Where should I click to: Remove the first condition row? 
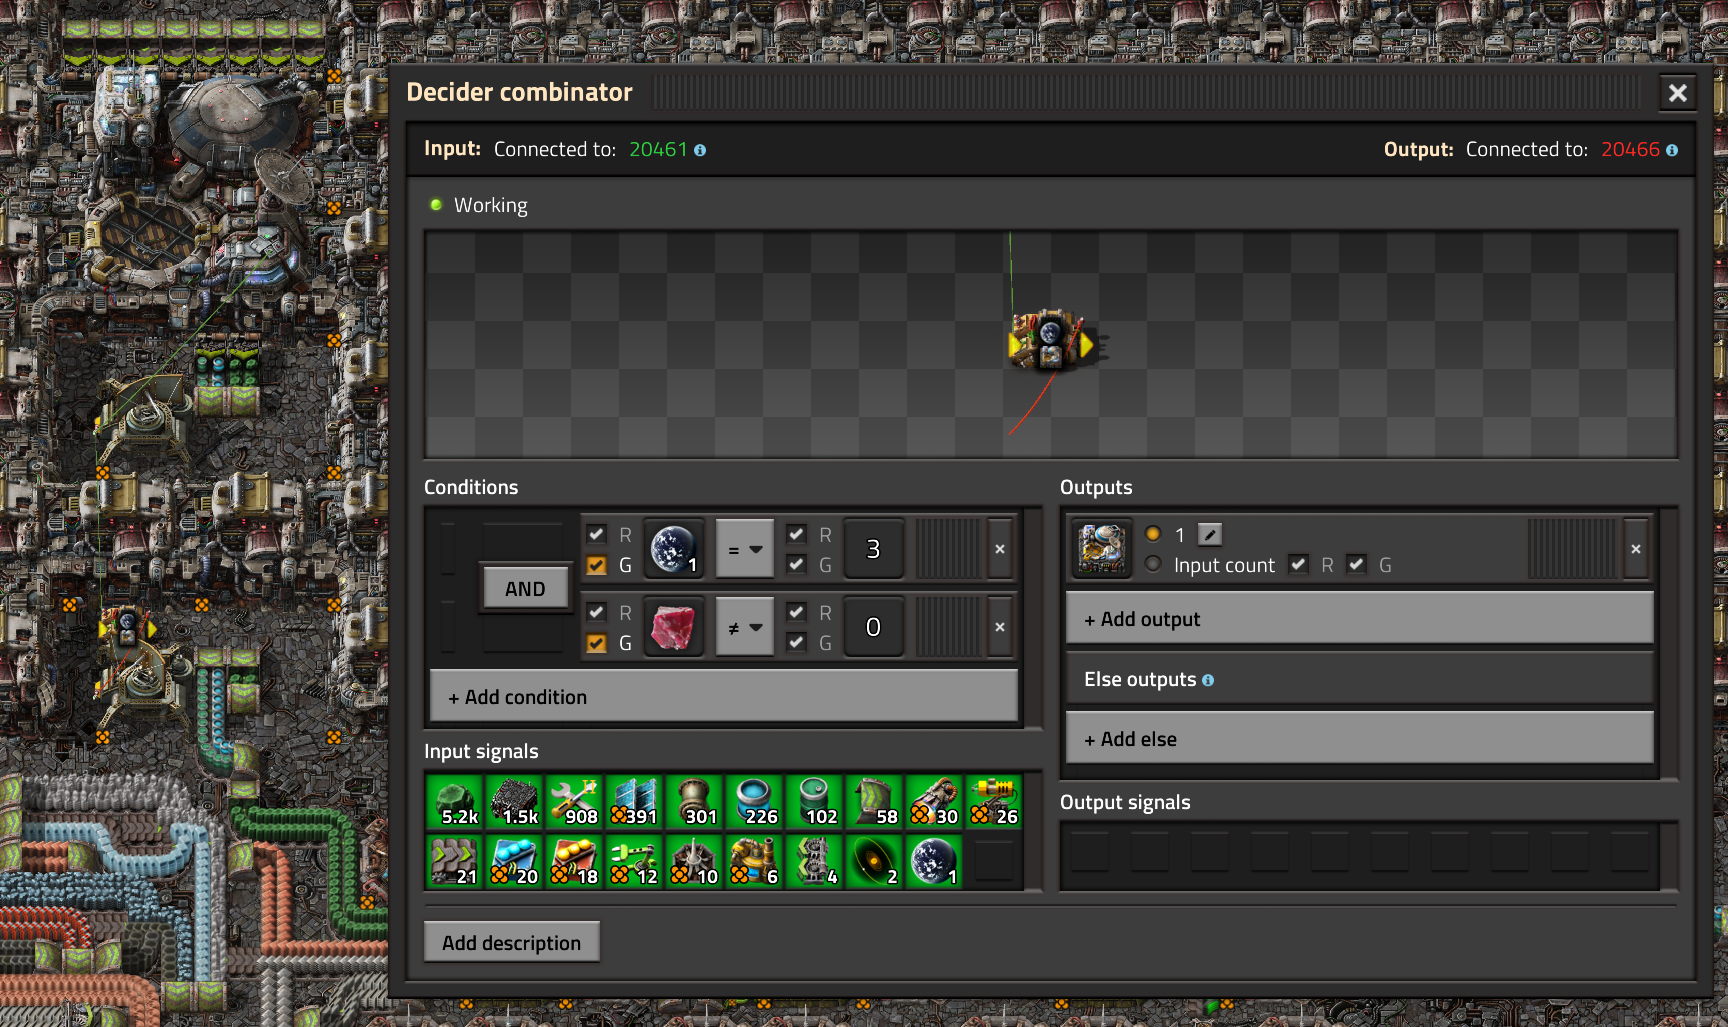(x=1000, y=549)
